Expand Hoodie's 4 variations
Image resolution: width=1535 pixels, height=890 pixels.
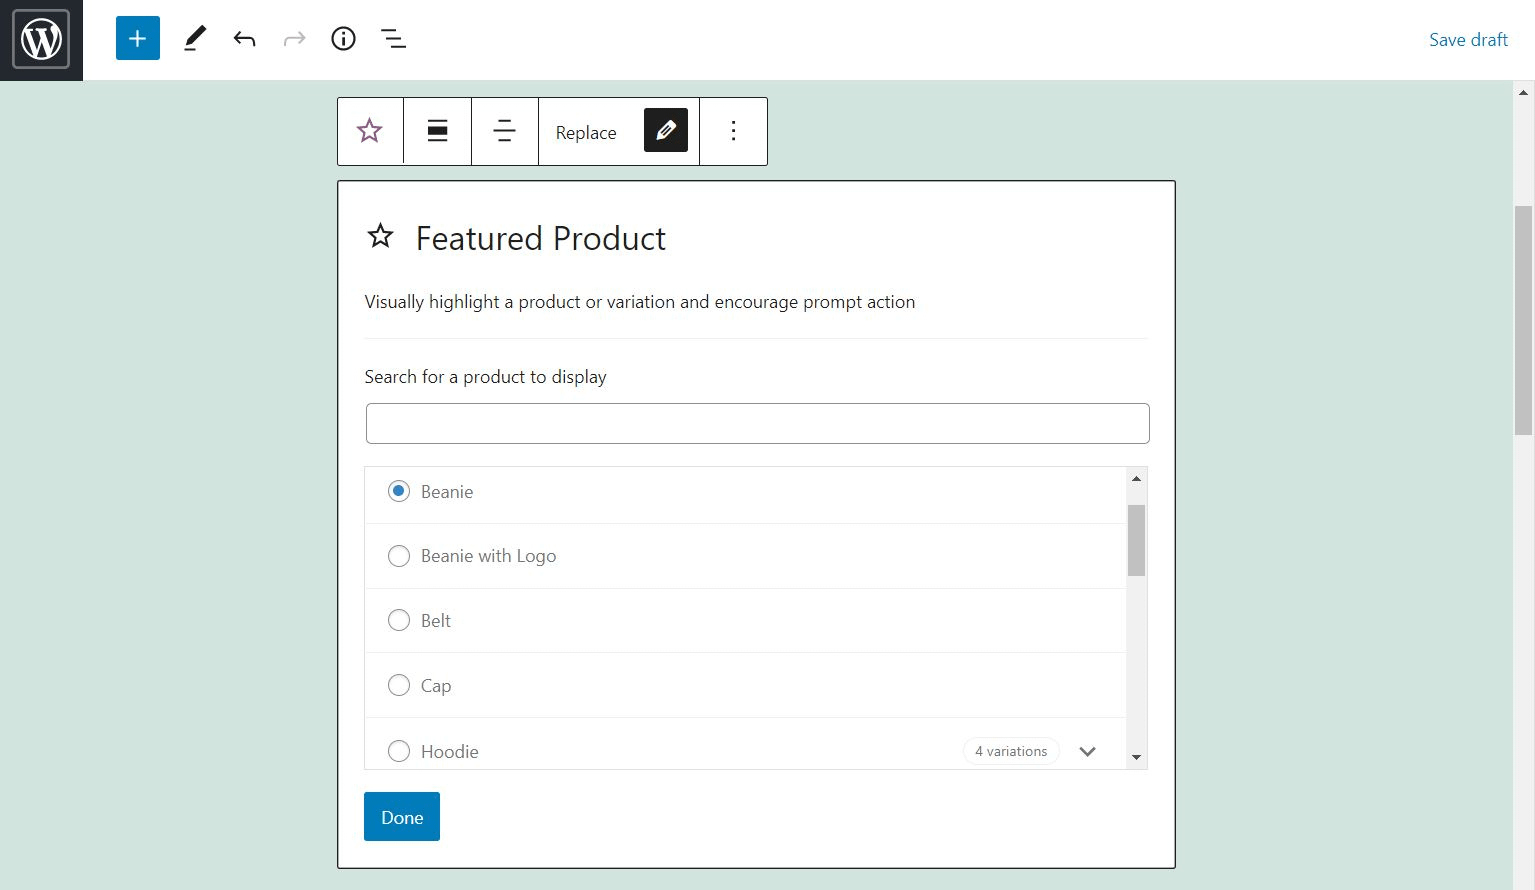(1087, 751)
